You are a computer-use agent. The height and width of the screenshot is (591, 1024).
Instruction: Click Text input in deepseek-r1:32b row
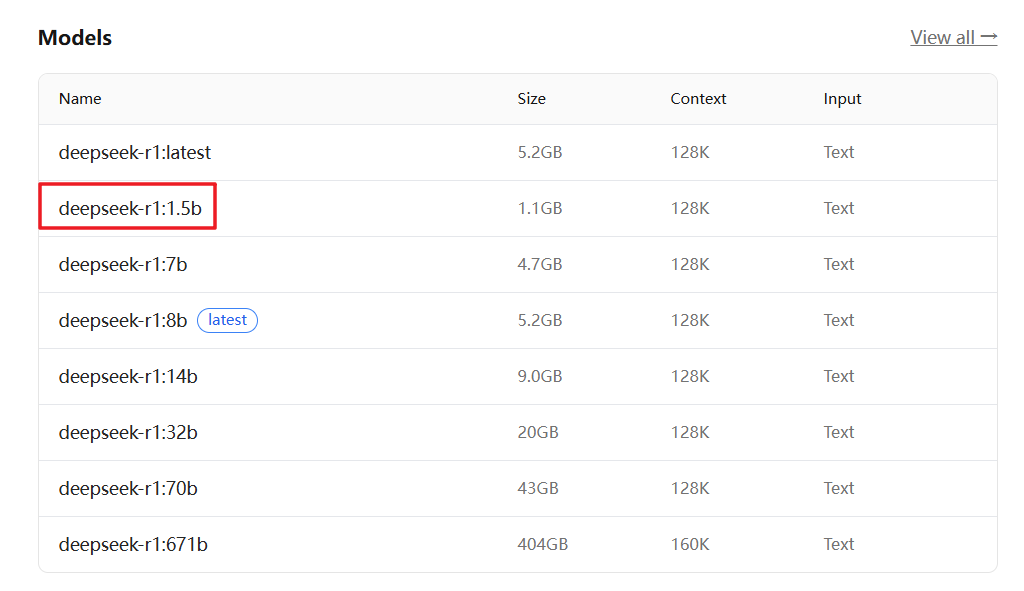(839, 432)
